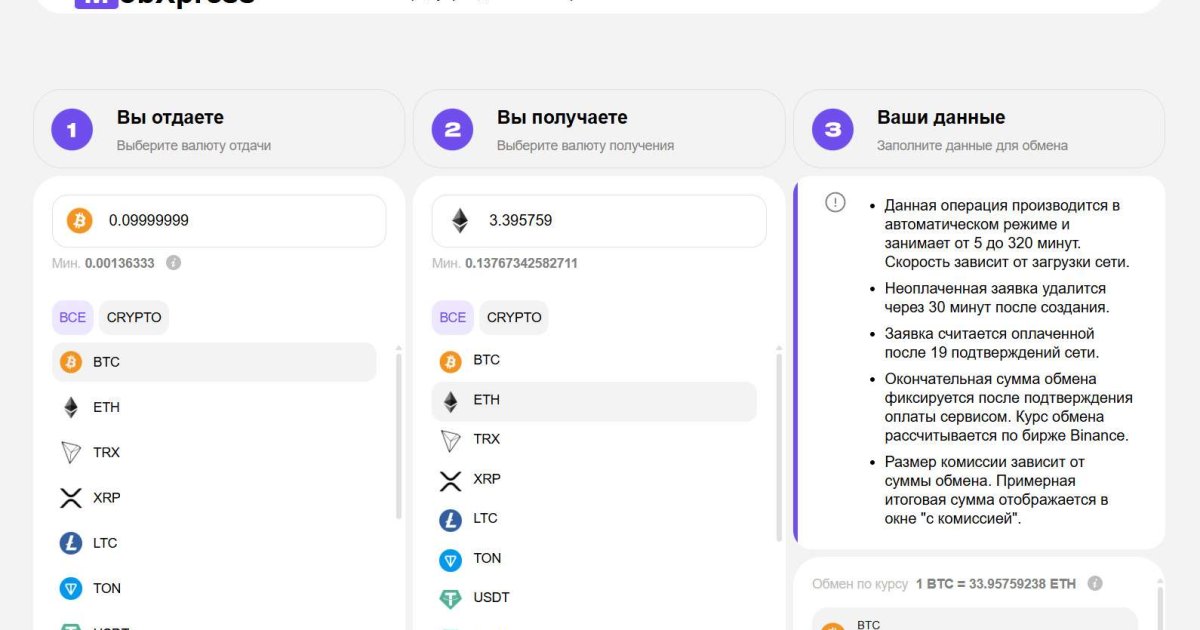
Task: Click the receive currency list scrollbar
Action: tap(779, 445)
